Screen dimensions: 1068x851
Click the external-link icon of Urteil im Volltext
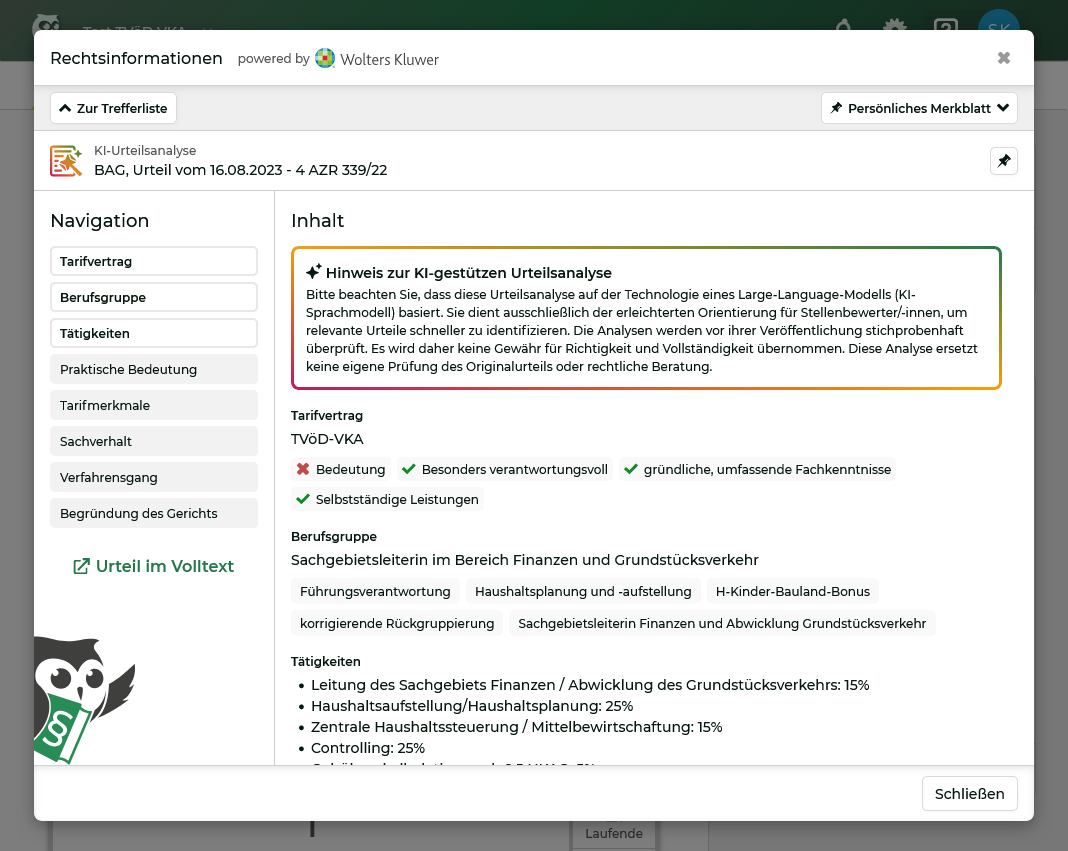pos(81,566)
